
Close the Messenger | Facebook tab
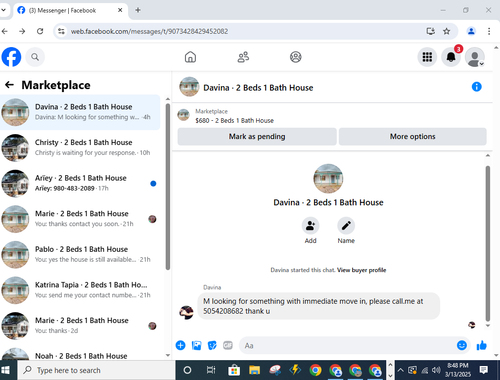(x=120, y=10)
